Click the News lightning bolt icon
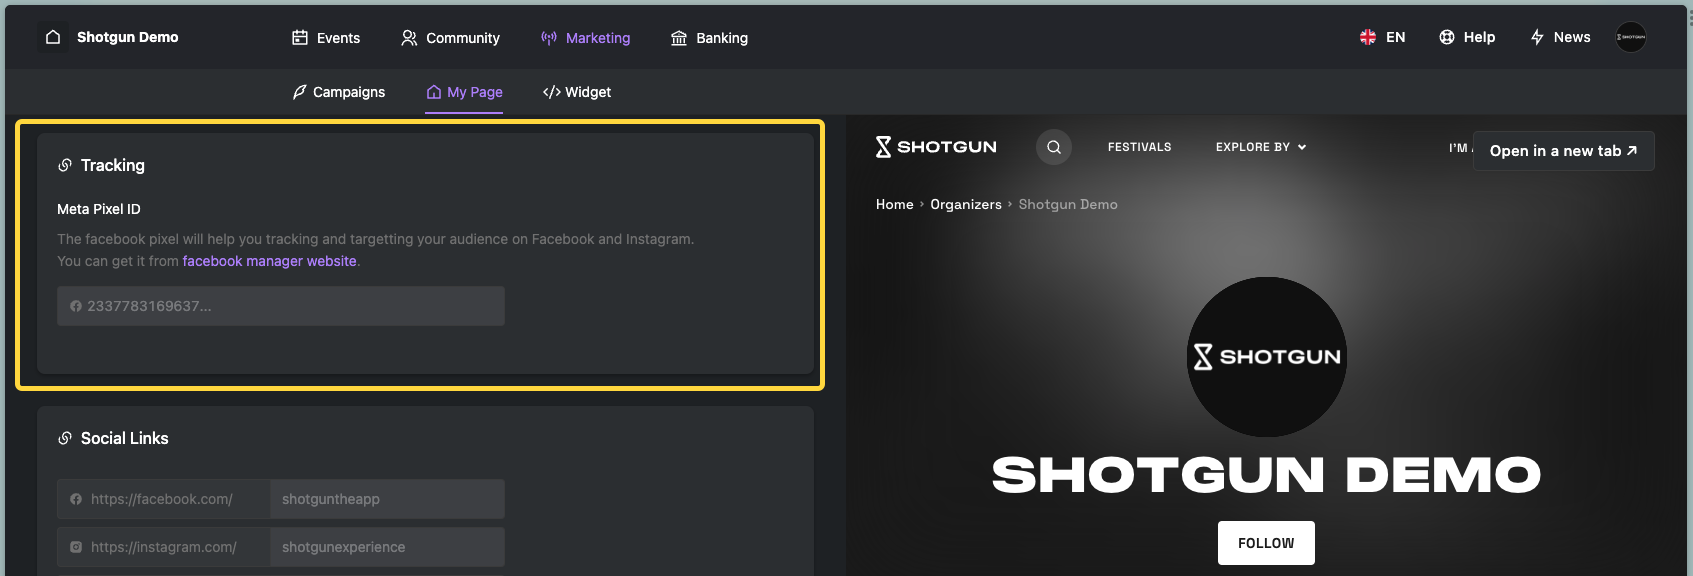This screenshot has height=576, width=1693. point(1537,37)
